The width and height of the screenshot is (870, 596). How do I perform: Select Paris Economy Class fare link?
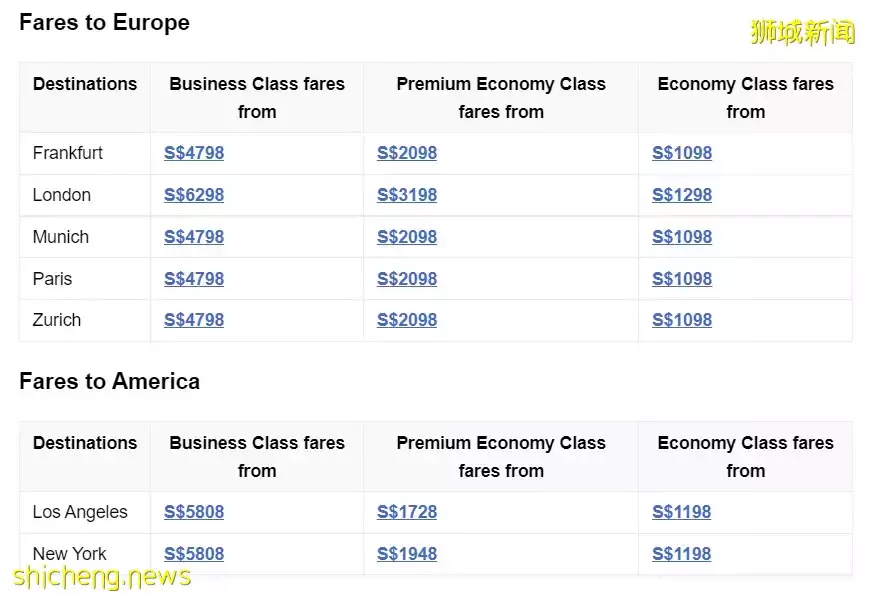click(x=682, y=279)
